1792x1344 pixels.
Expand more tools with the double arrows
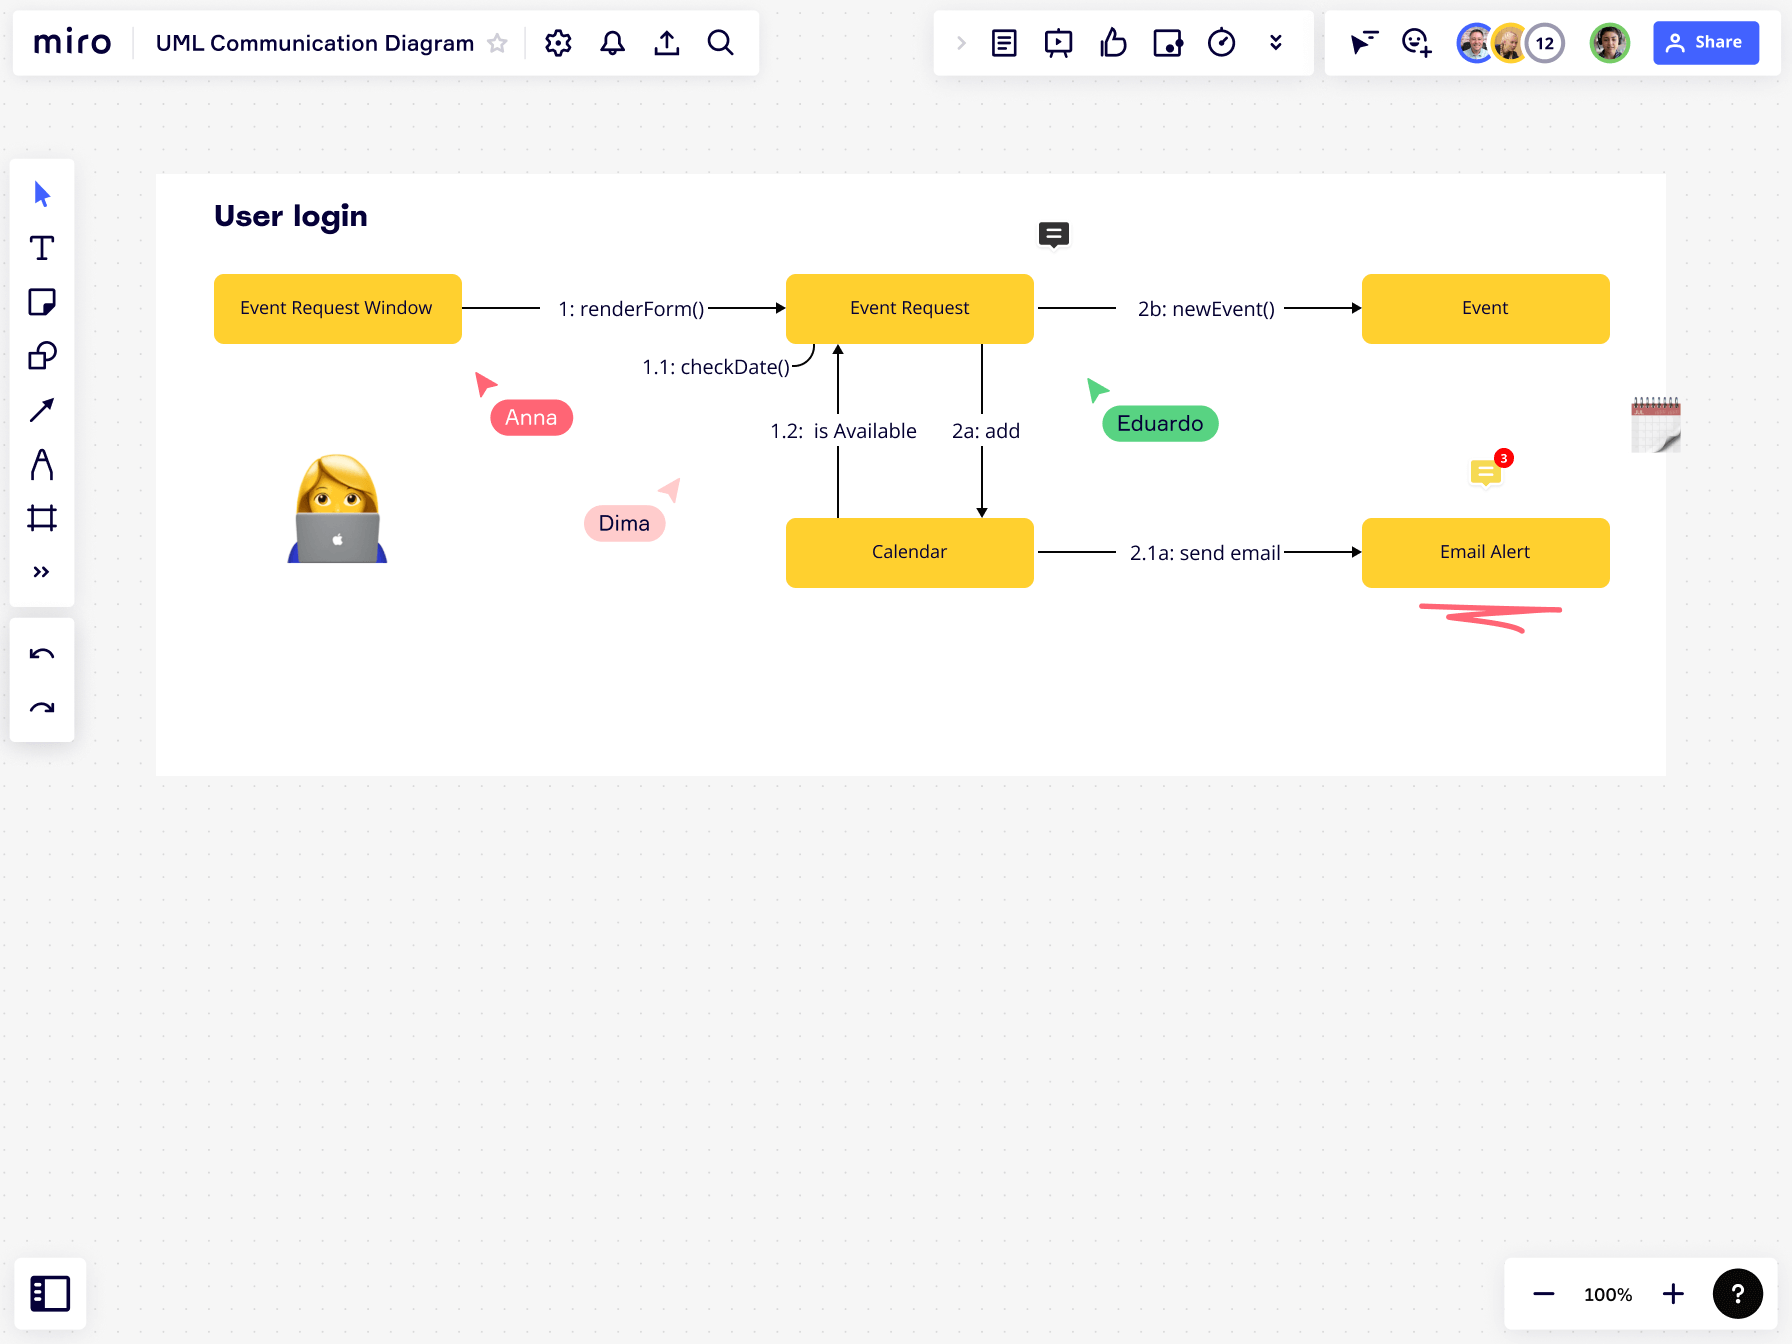point(42,571)
